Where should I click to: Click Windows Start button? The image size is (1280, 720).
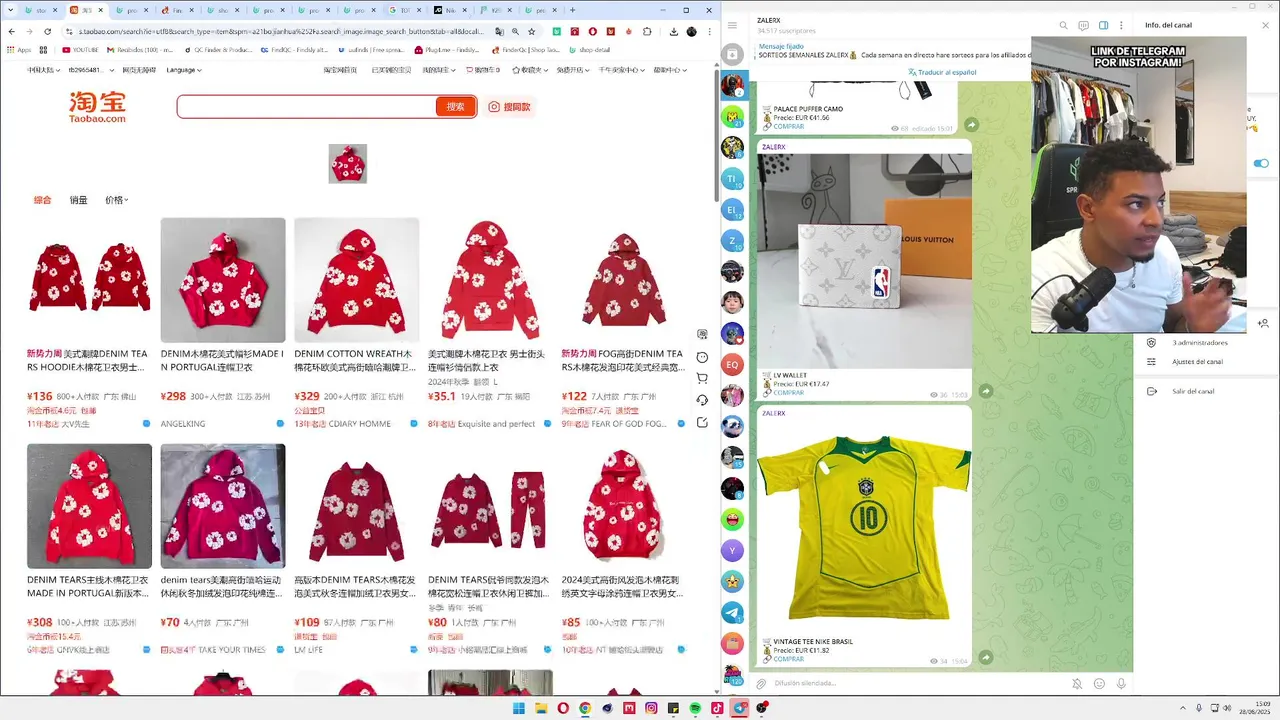[x=519, y=708]
